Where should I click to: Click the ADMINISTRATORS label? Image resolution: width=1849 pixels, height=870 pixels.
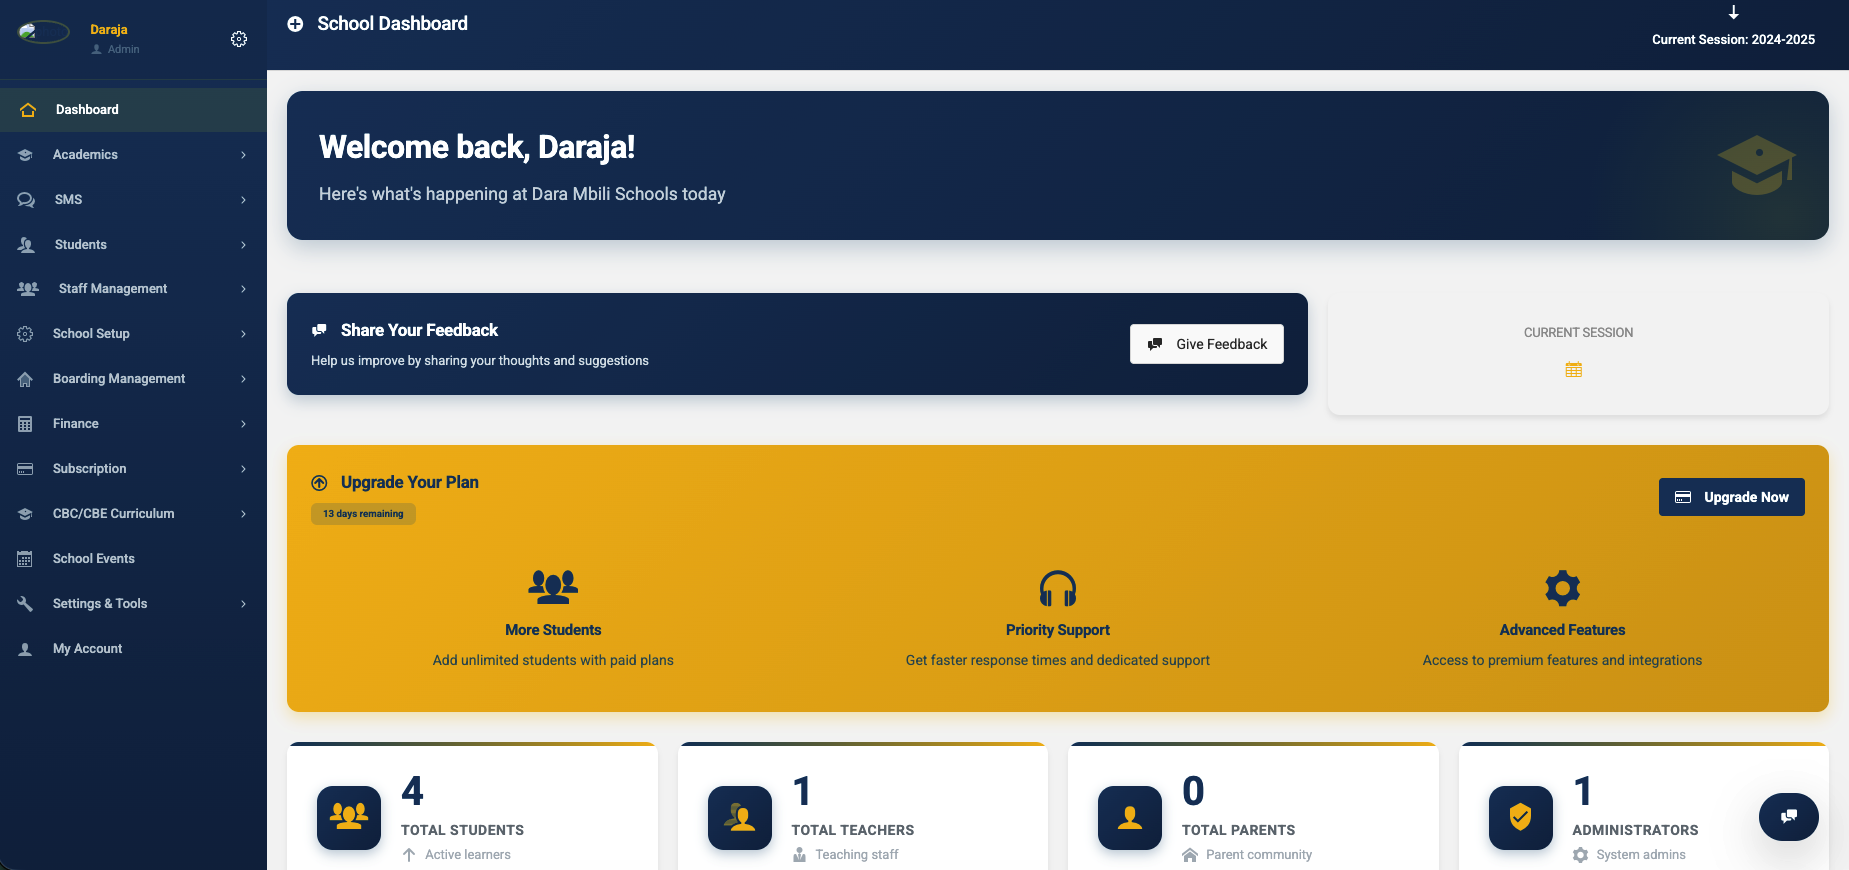coord(1635,830)
